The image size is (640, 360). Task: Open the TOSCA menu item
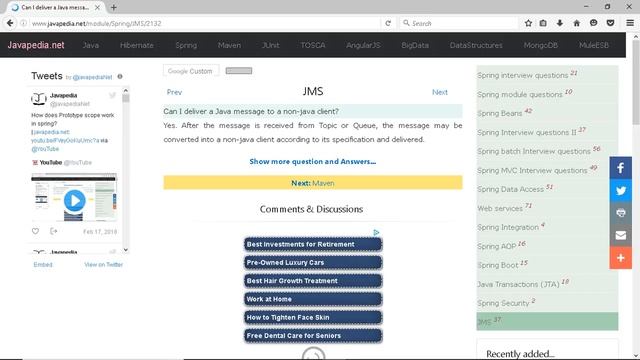[x=313, y=45]
